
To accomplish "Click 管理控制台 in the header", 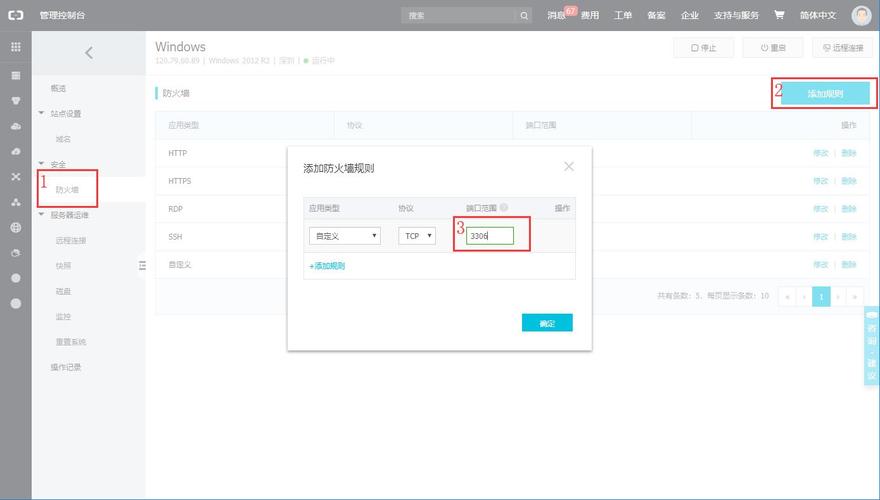I will 62,15.
